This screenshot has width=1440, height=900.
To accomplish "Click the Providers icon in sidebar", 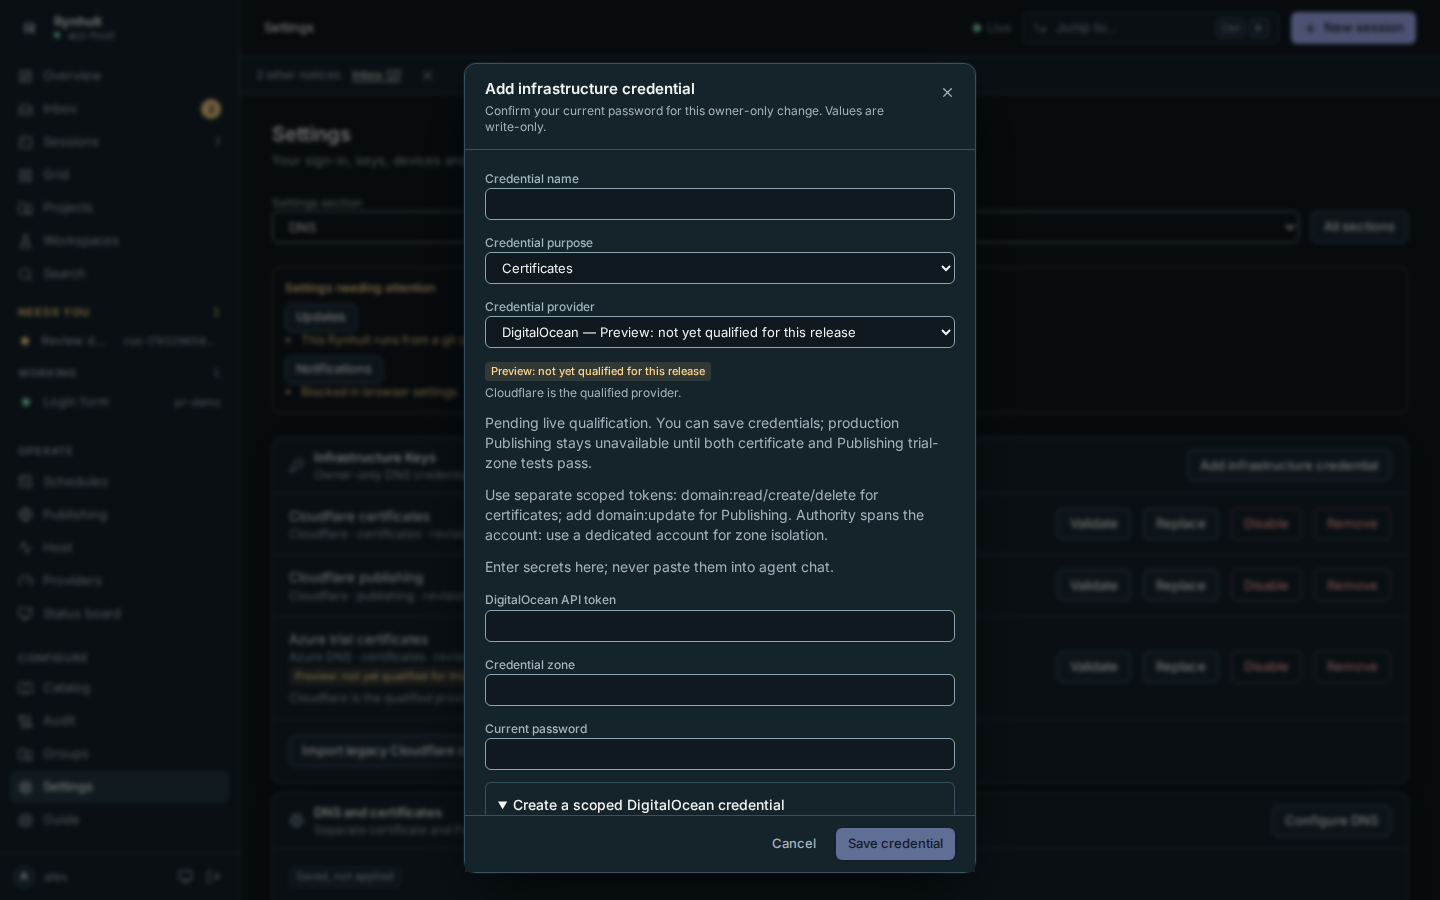I will [x=26, y=581].
